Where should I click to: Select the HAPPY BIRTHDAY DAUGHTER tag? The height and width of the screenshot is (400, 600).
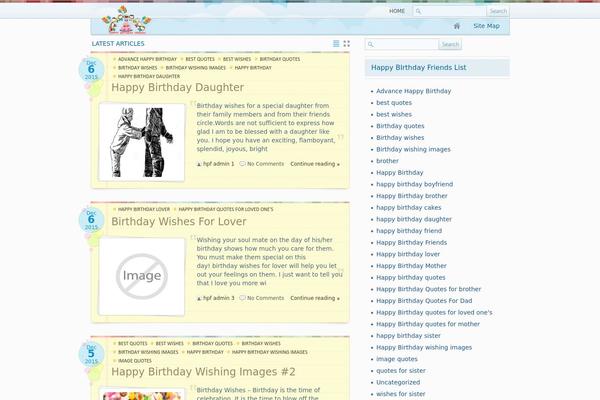click(149, 77)
